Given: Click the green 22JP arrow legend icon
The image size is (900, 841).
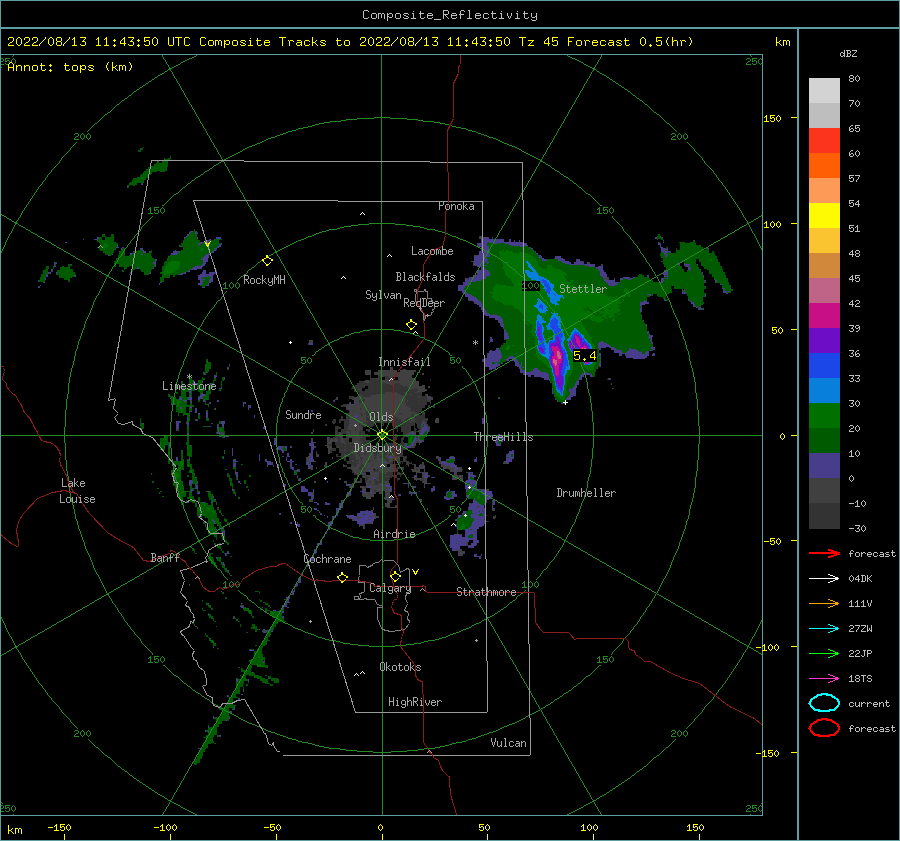Looking at the screenshot, I should click(x=824, y=653).
